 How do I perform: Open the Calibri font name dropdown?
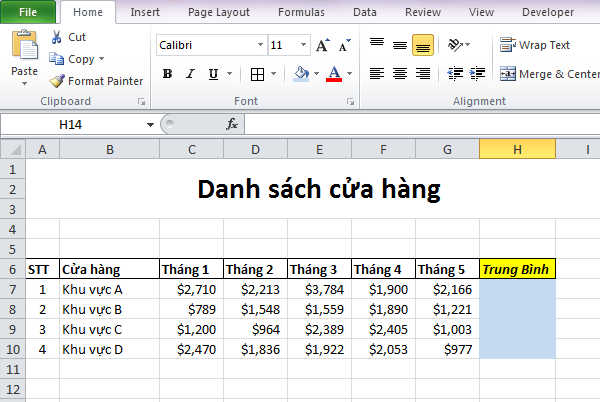260,45
